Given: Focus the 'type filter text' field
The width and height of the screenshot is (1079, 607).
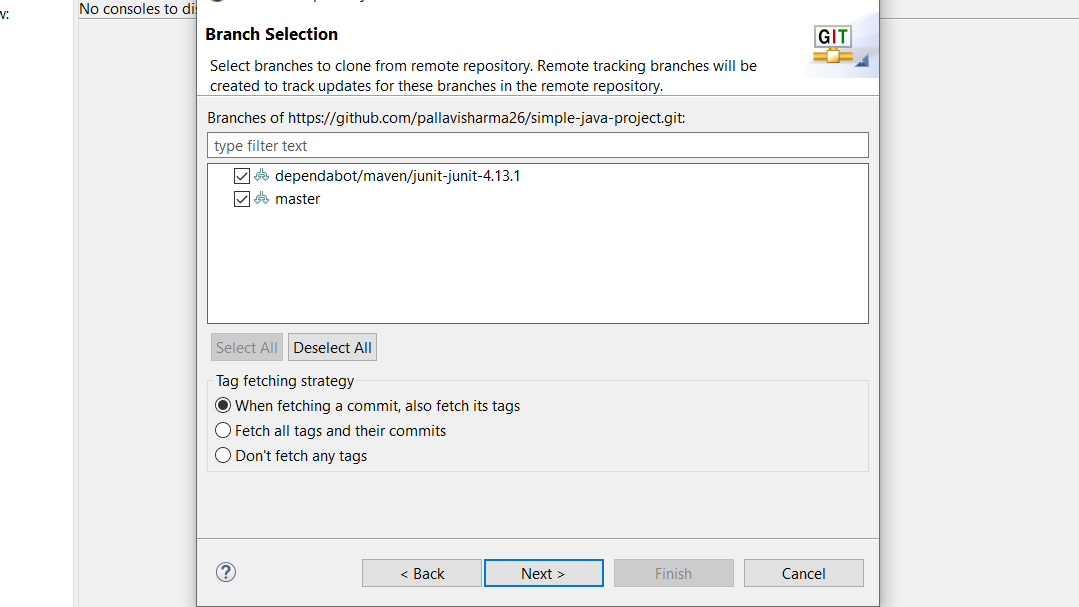Looking at the screenshot, I should pos(538,146).
